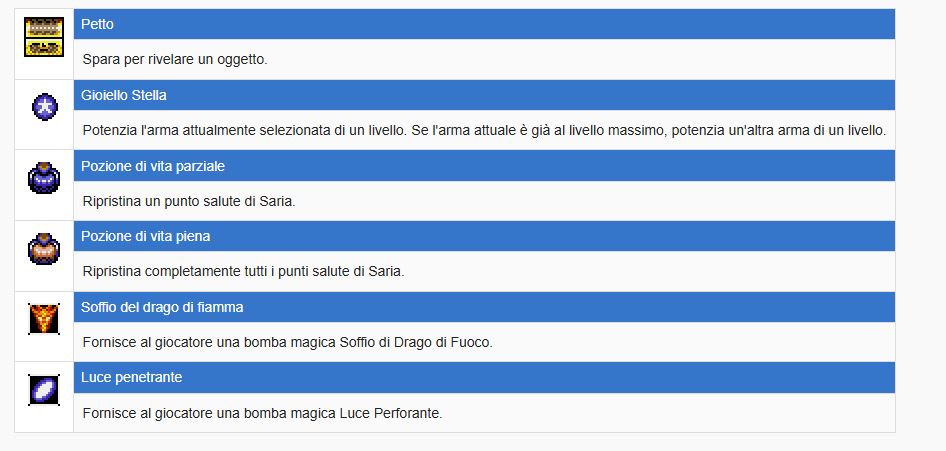Select the Pozione di vita piena header
Viewport: 946px width, 451px height.
tap(484, 236)
